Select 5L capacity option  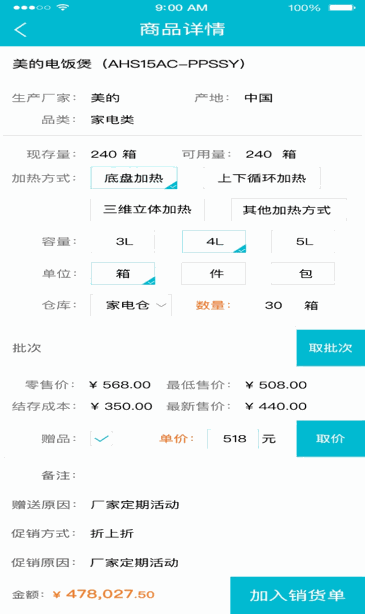pyautogui.click(x=303, y=242)
